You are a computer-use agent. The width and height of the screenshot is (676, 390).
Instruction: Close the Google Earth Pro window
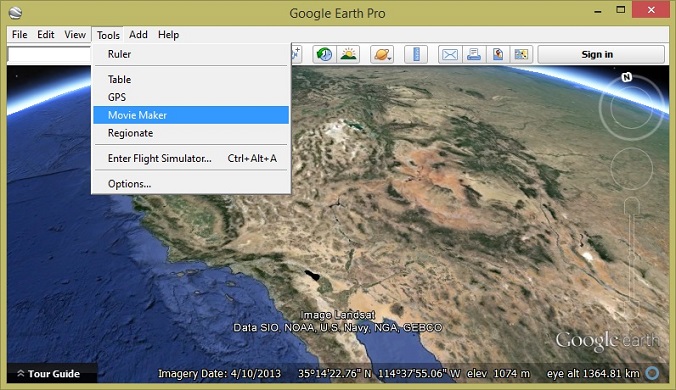point(651,9)
